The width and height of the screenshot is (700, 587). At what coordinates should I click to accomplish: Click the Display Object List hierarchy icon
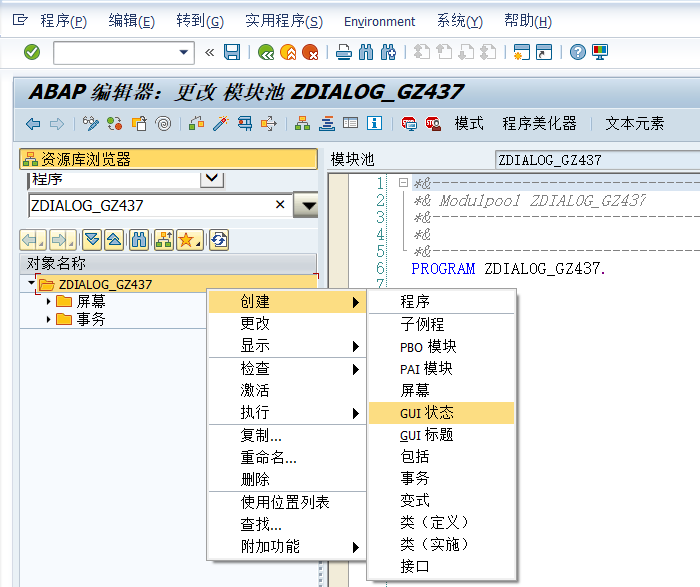coord(303,124)
